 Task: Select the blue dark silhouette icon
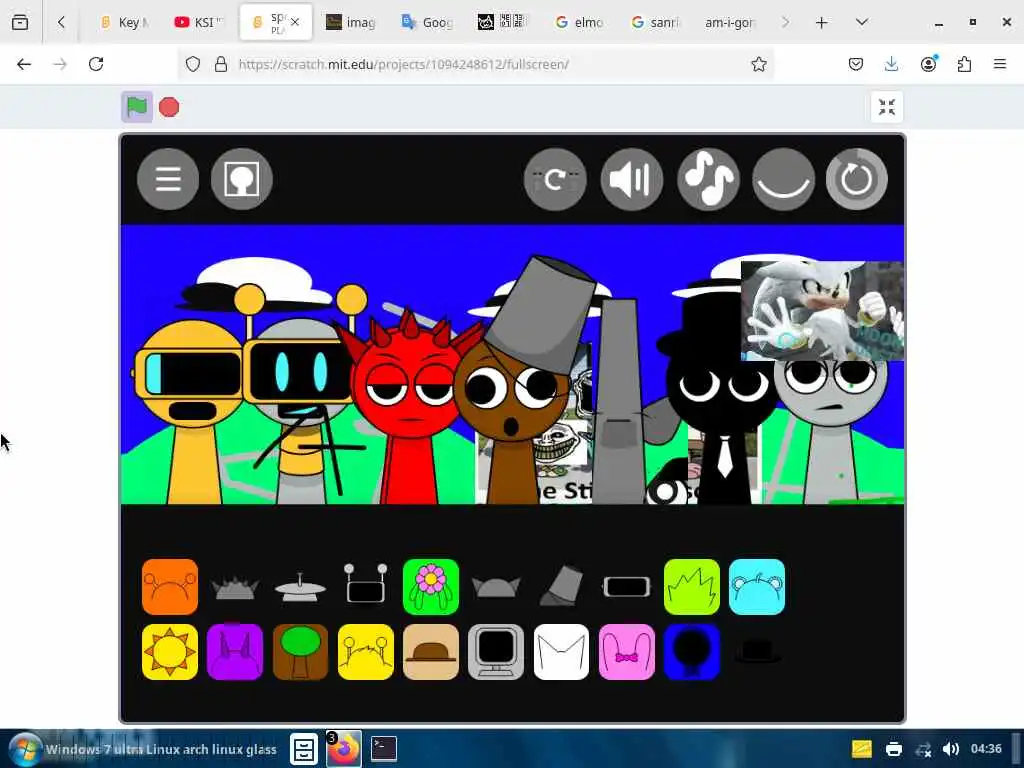coord(692,652)
